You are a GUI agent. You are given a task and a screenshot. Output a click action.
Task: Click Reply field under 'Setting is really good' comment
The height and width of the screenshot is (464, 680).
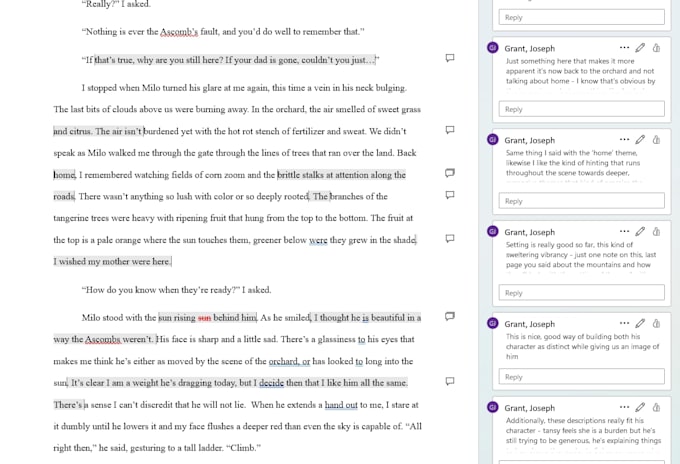click(582, 293)
